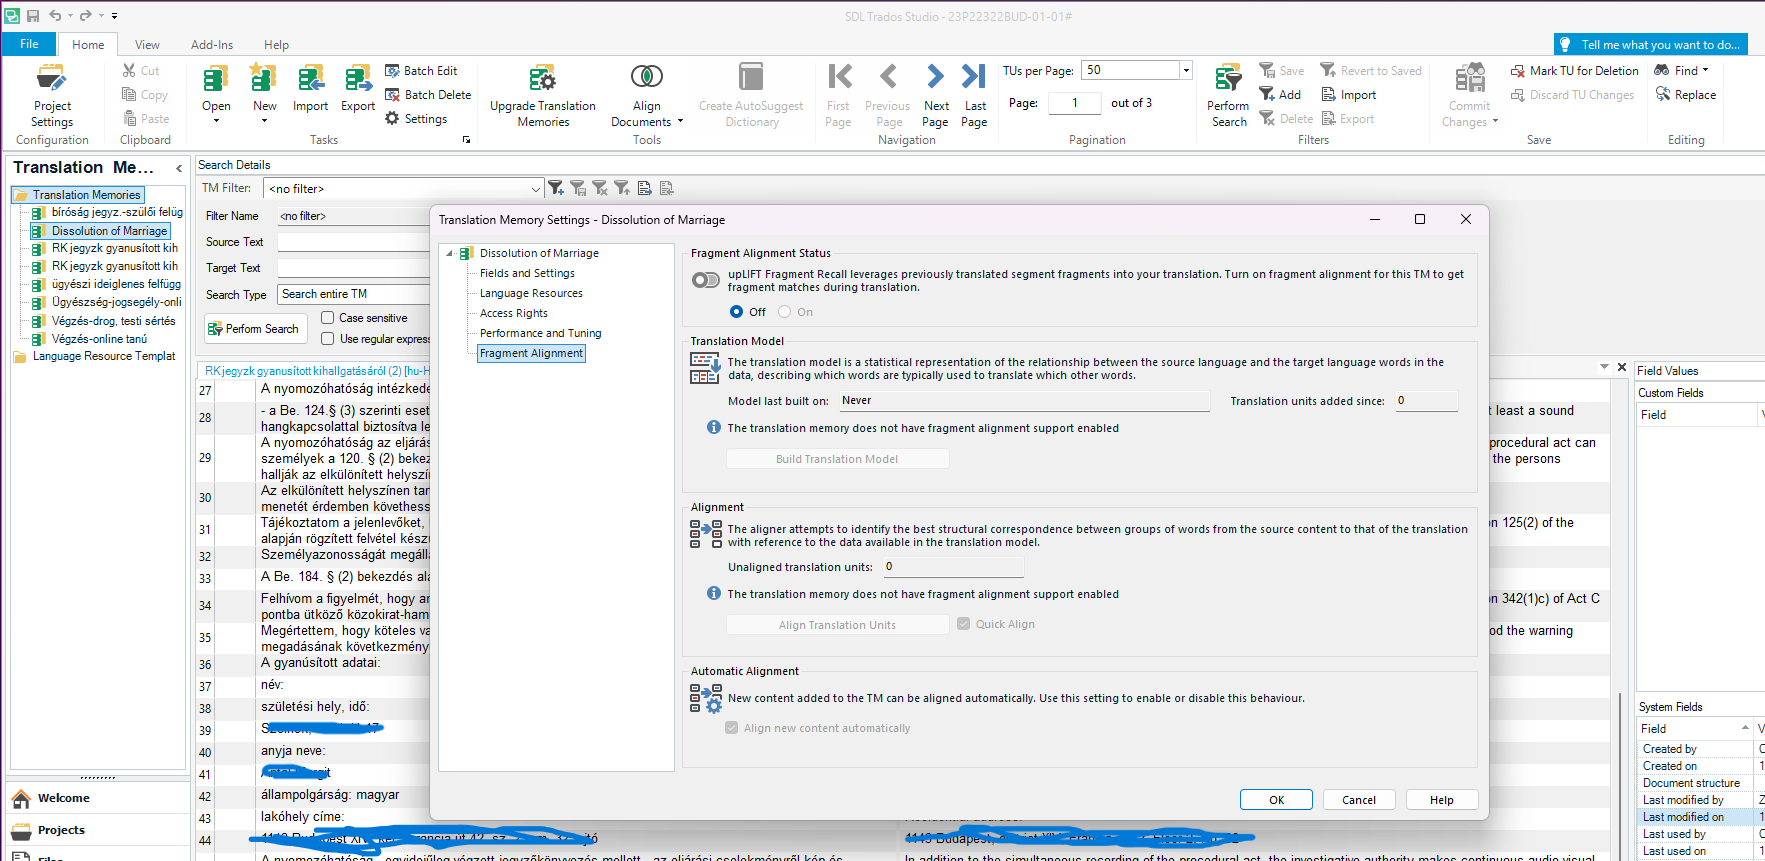Open the File tab
The width and height of the screenshot is (1765, 861).
tap(29, 44)
